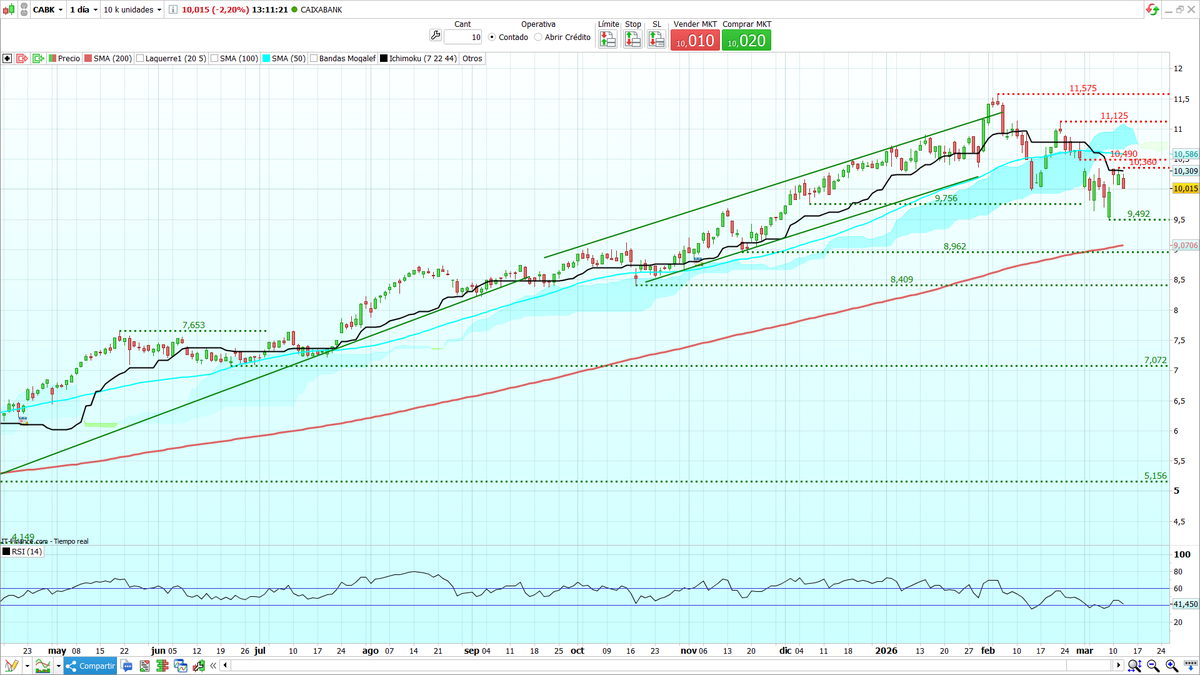This screenshot has height=675, width=1200.
Task: Click the 9,756 support level label
Action: pos(946,199)
